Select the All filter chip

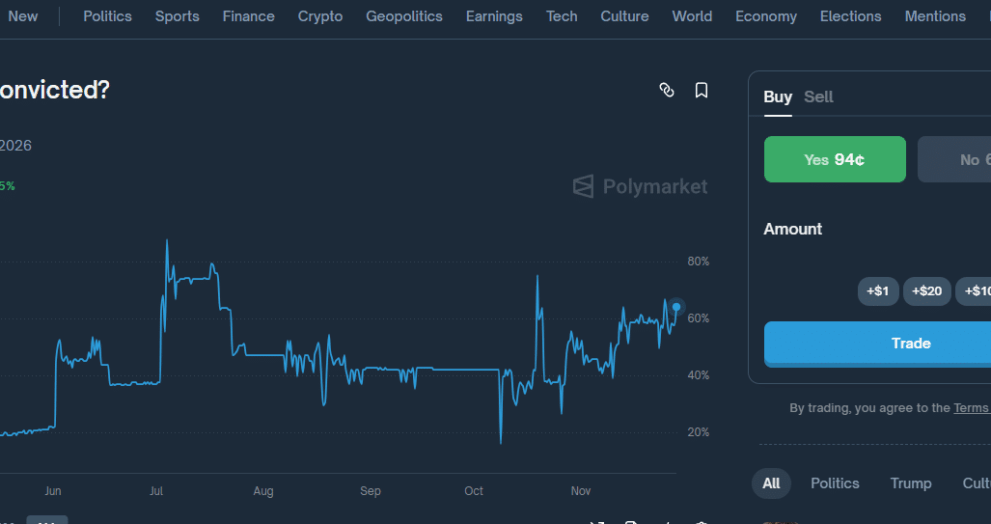(x=771, y=483)
